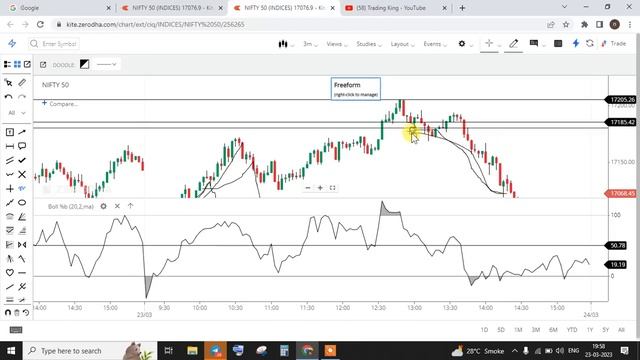Select the 1M range button
Screen dimensions: 640x360
(x=518, y=330)
